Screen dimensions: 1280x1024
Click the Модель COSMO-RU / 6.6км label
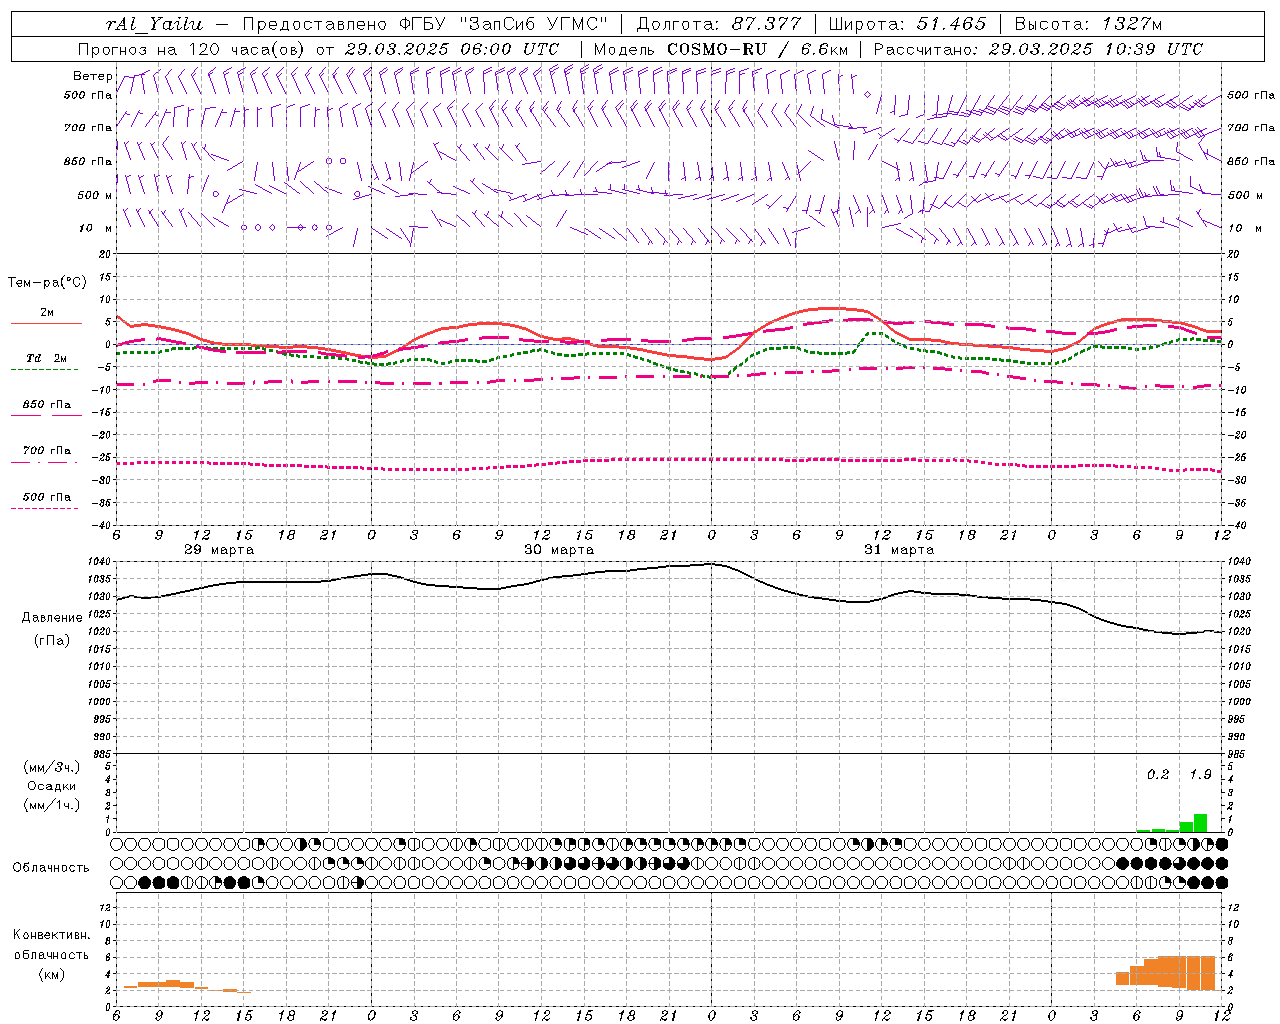721,49
